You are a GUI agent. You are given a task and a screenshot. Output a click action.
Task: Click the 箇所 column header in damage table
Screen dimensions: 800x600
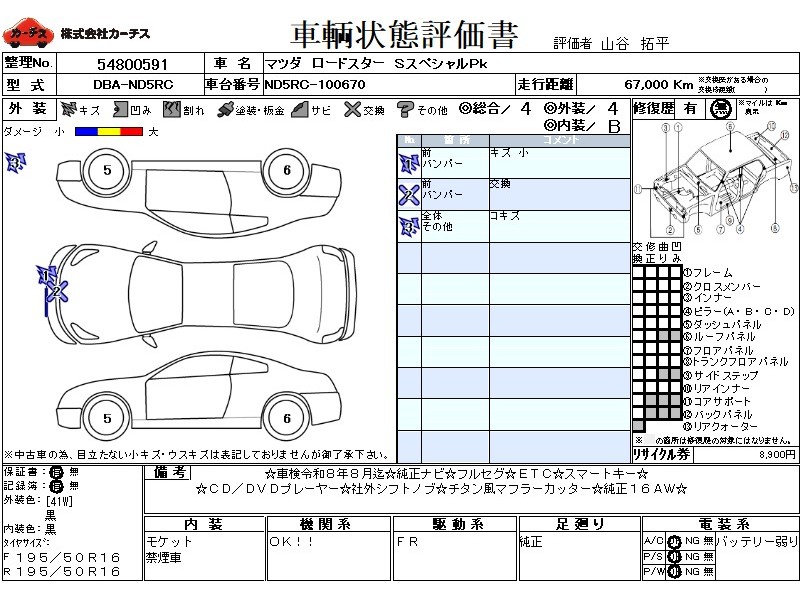point(455,140)
